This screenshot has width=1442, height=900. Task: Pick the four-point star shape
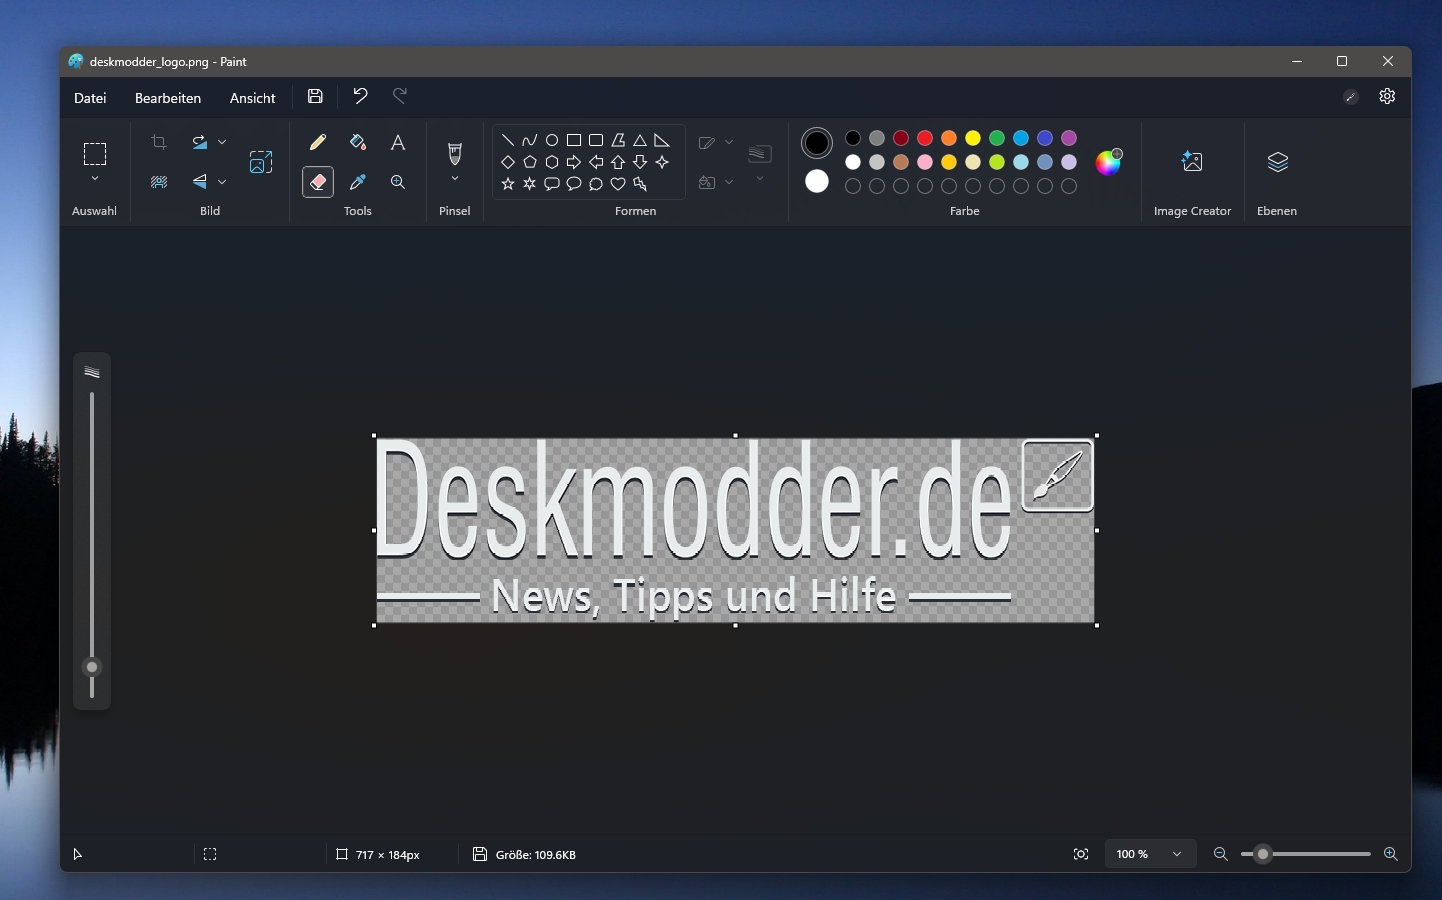click(662, 162)
